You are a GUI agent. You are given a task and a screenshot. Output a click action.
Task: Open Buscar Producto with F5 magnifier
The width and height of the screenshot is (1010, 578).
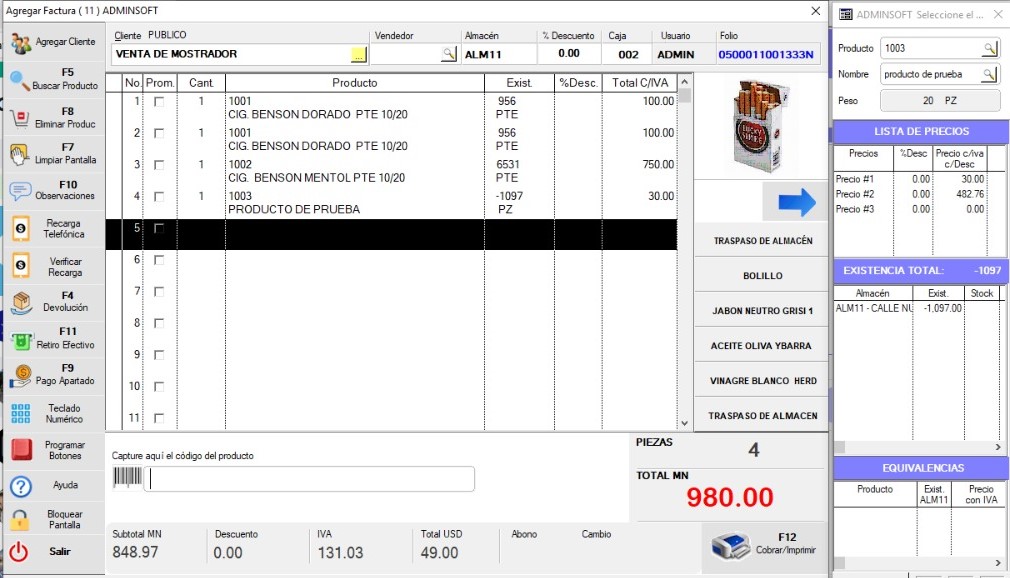[20, 80]
